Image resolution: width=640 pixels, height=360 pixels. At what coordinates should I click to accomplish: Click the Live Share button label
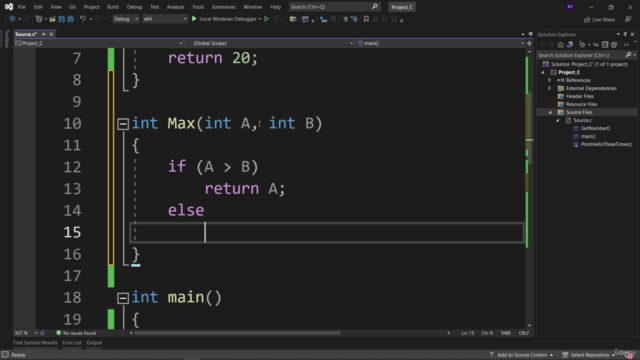(x=603, y=20)
